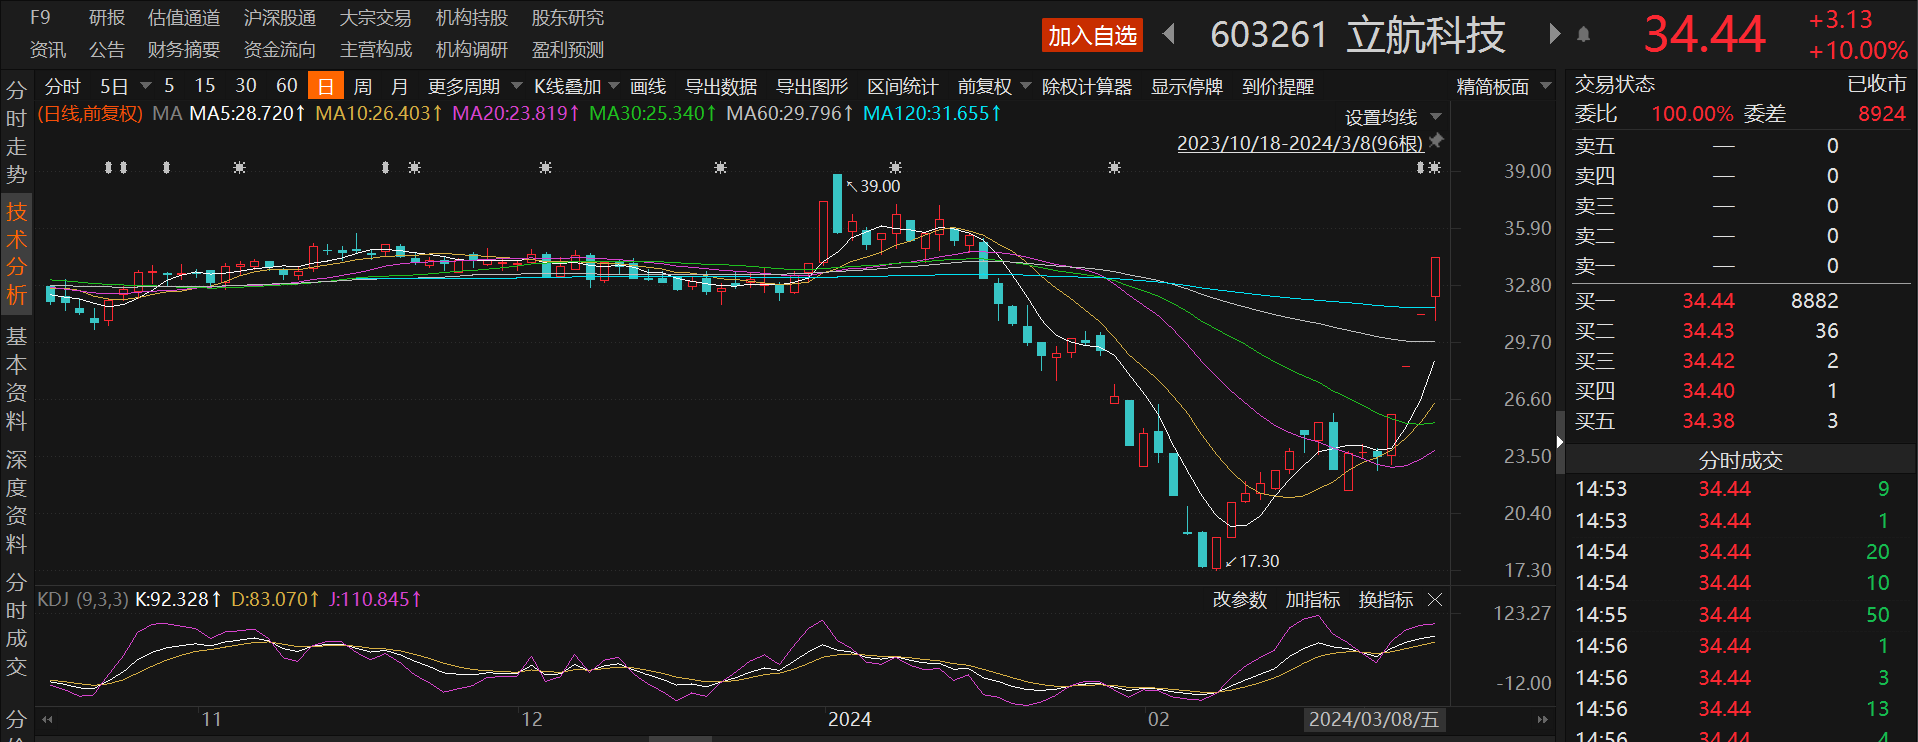The image size is (1918, 742).
Task: Switch to weekly (周) K-line period
Action: coord(362,87)
